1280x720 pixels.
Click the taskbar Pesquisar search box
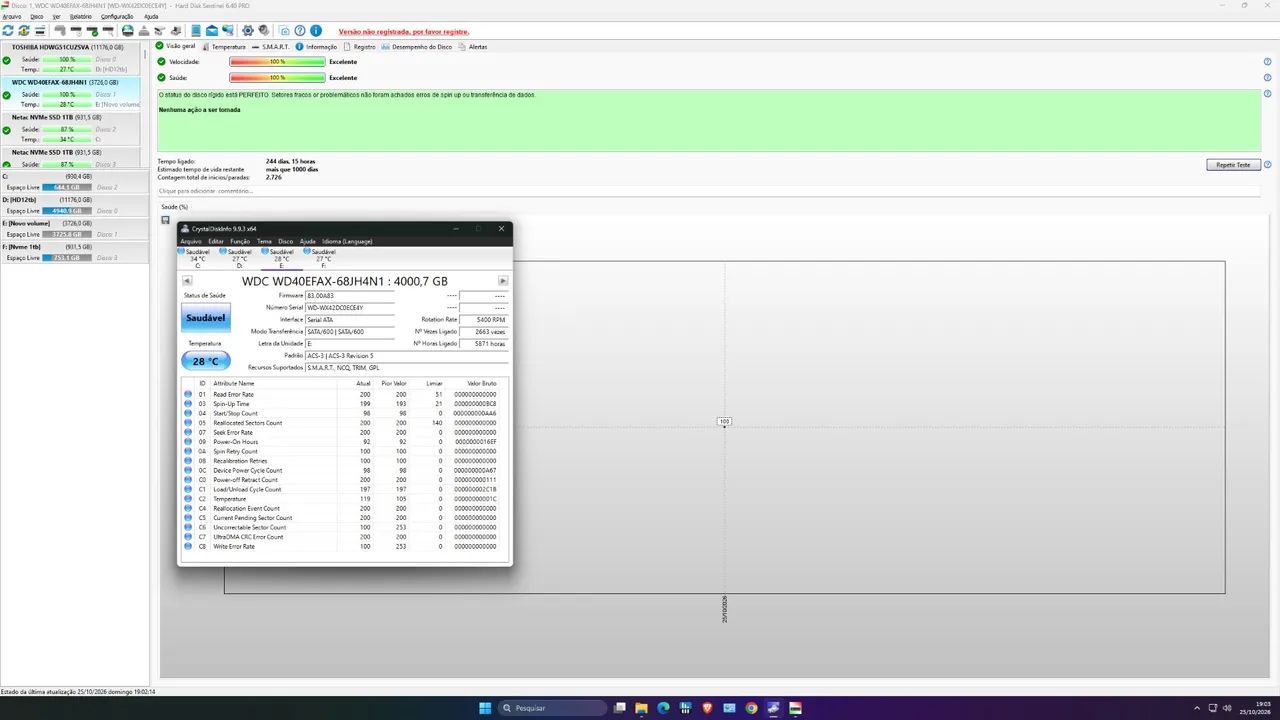tap(554, 708)
